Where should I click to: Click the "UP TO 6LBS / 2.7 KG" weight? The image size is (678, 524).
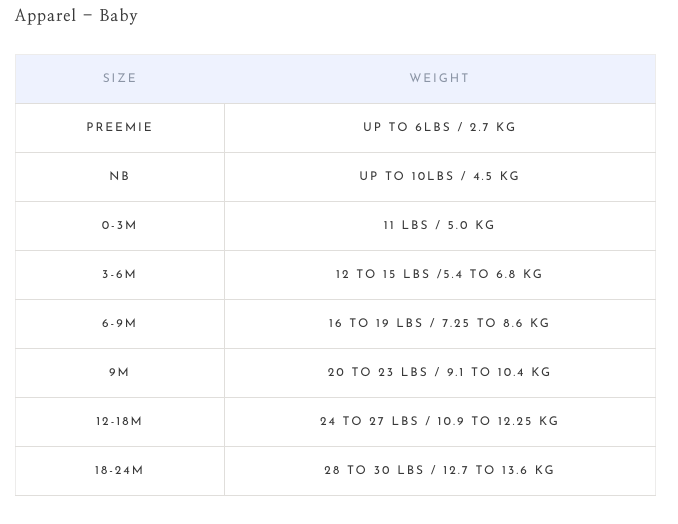(439, 128)
